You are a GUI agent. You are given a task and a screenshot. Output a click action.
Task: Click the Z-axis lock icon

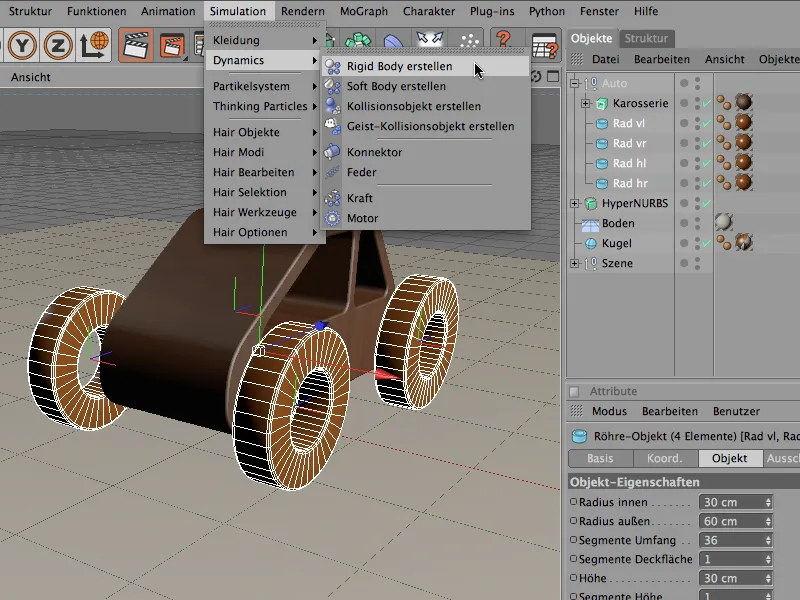58,44
